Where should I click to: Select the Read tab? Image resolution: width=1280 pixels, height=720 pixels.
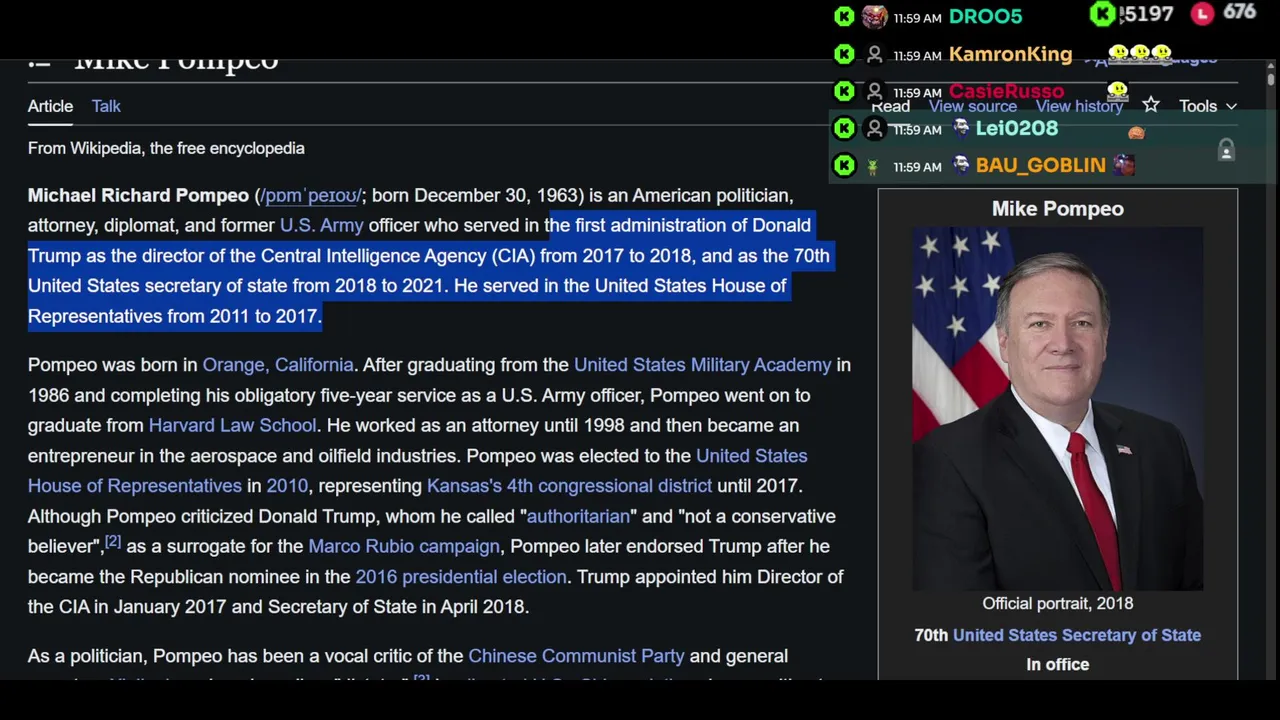(x=890, y=106)
